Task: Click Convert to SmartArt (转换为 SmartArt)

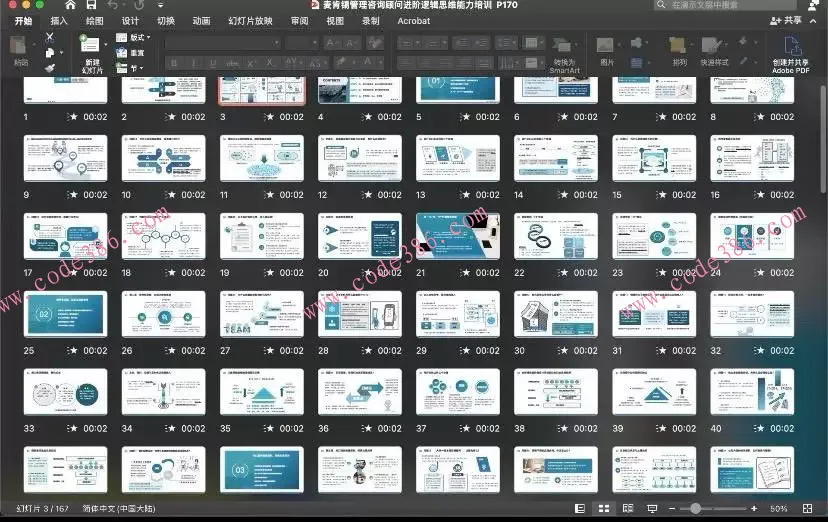Action: [564, 55]
